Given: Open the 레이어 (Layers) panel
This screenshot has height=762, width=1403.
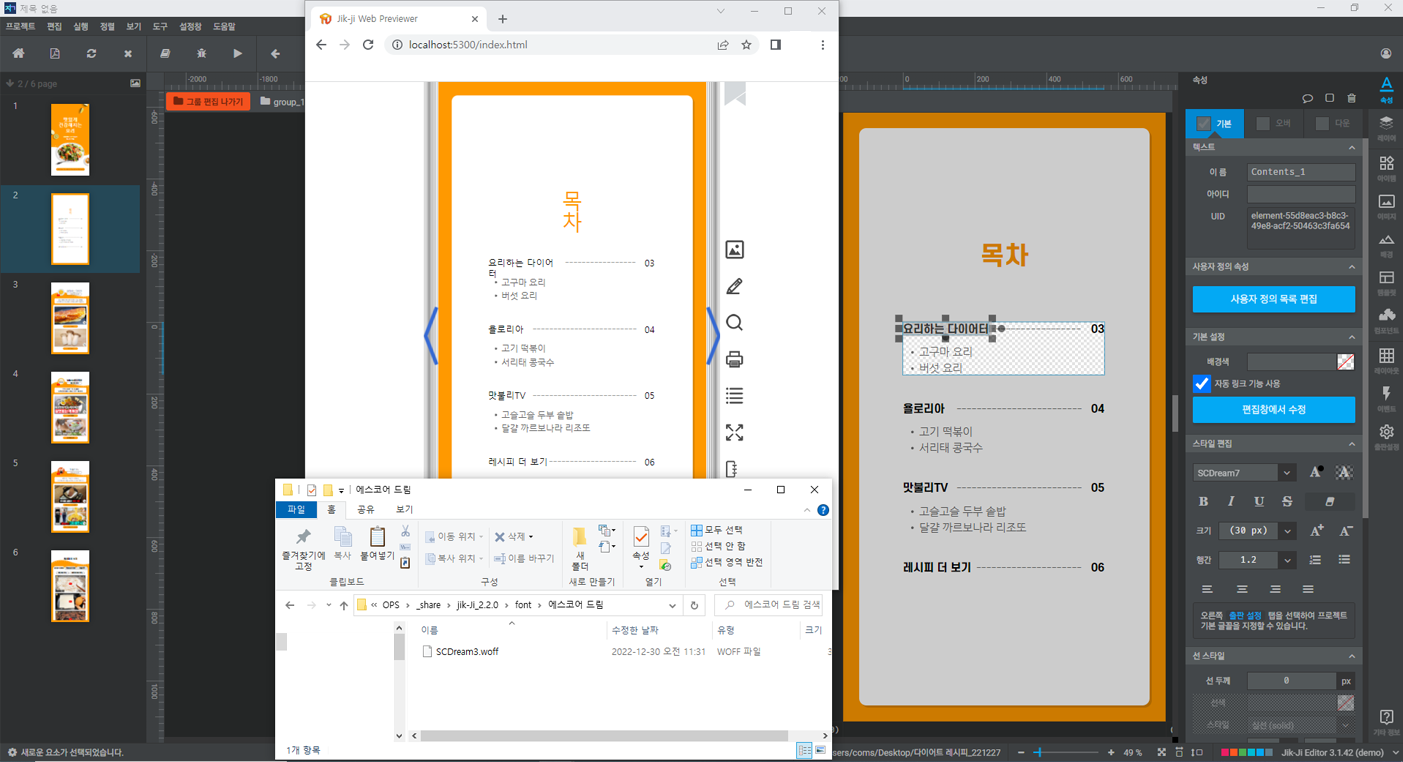Looking at the screenshot, I should pos(1386,121).
